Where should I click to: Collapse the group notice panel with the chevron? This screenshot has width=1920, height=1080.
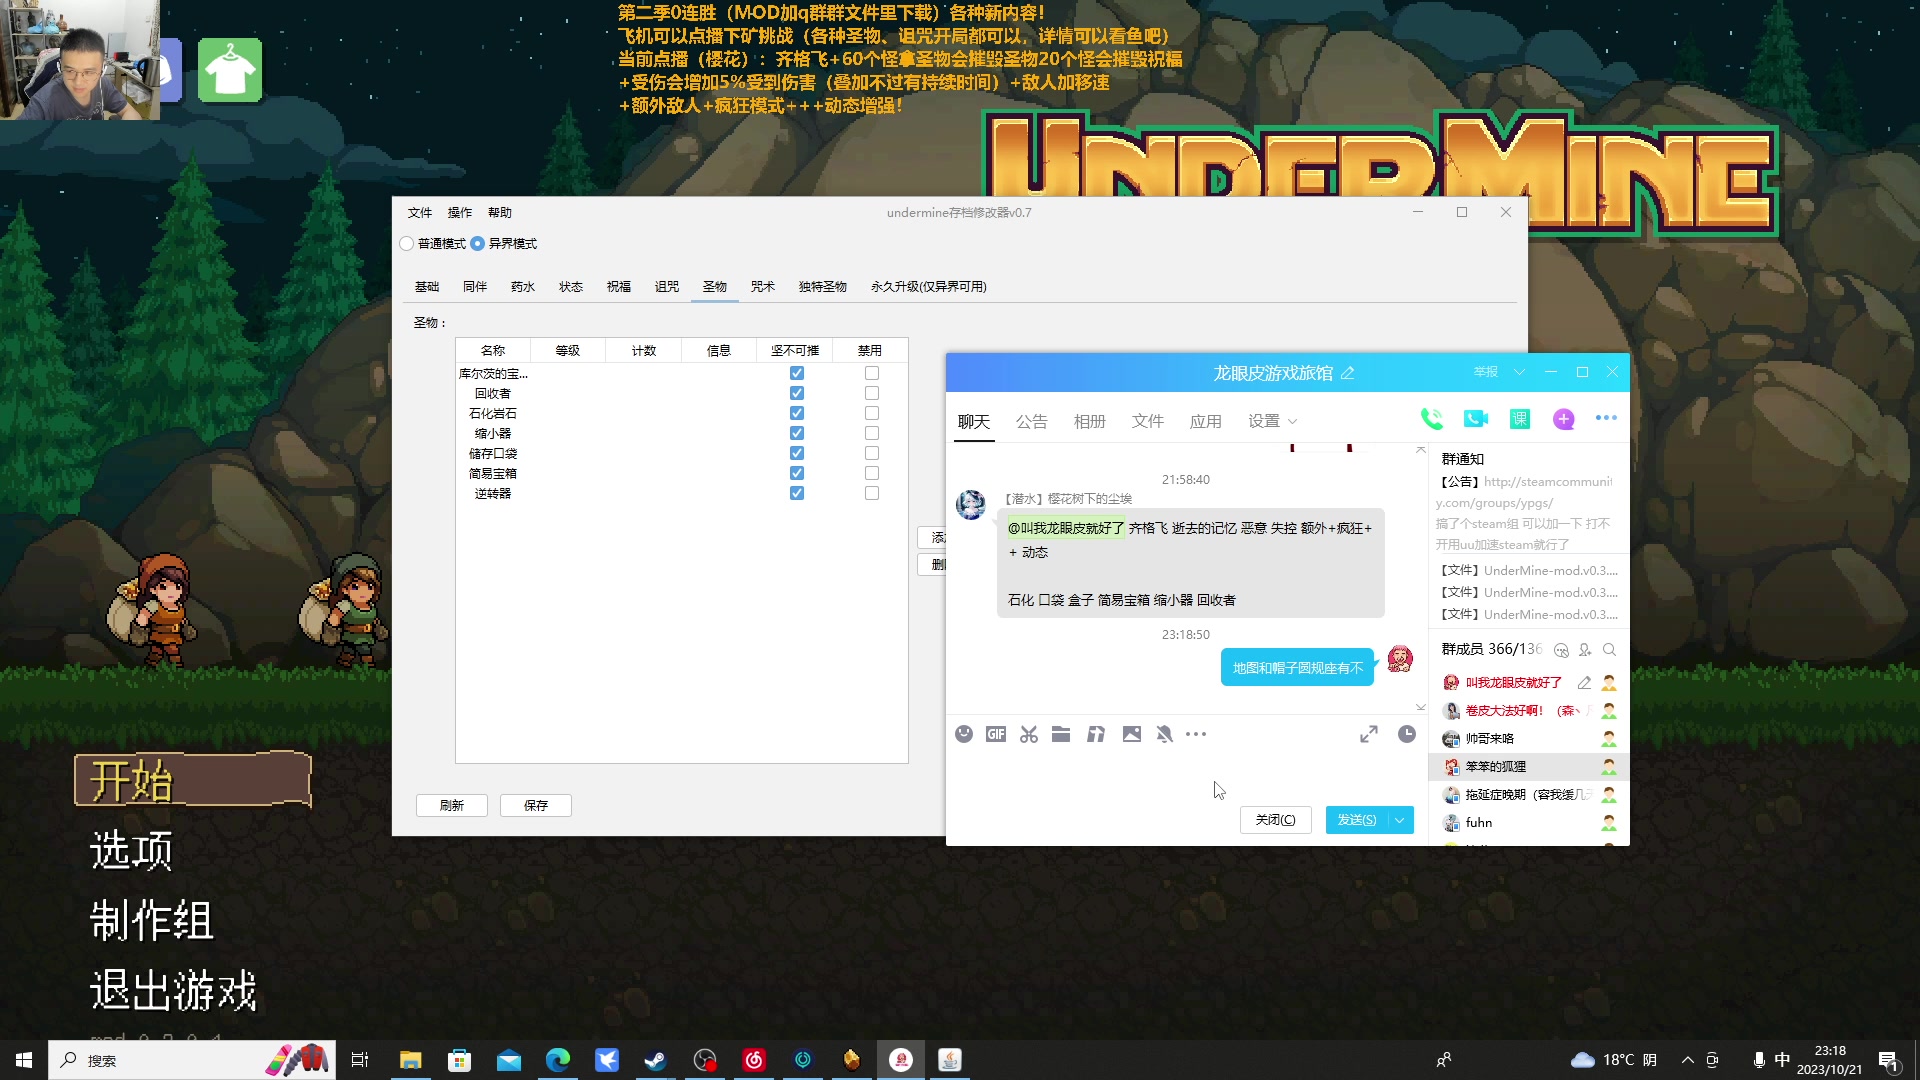1421,450
